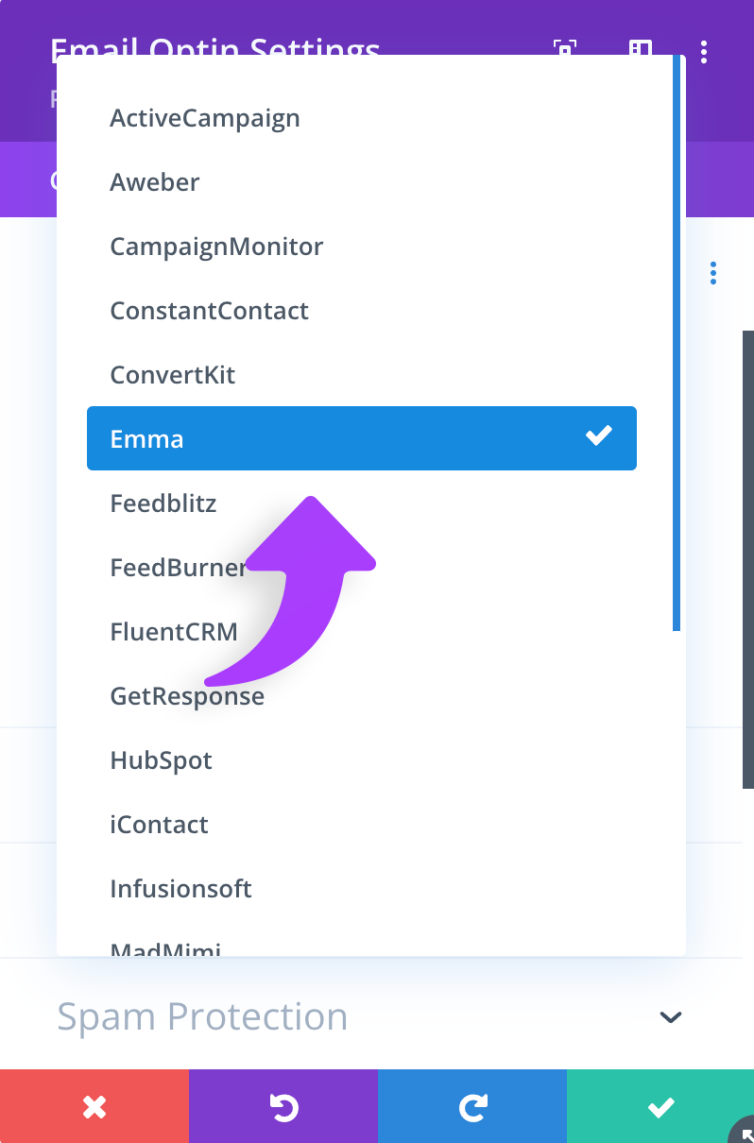Image resolution: width=754 pixels, height=1143 pixels.
Task: Open the blue three-dot options menu near the list
Action: coord(713,272)
